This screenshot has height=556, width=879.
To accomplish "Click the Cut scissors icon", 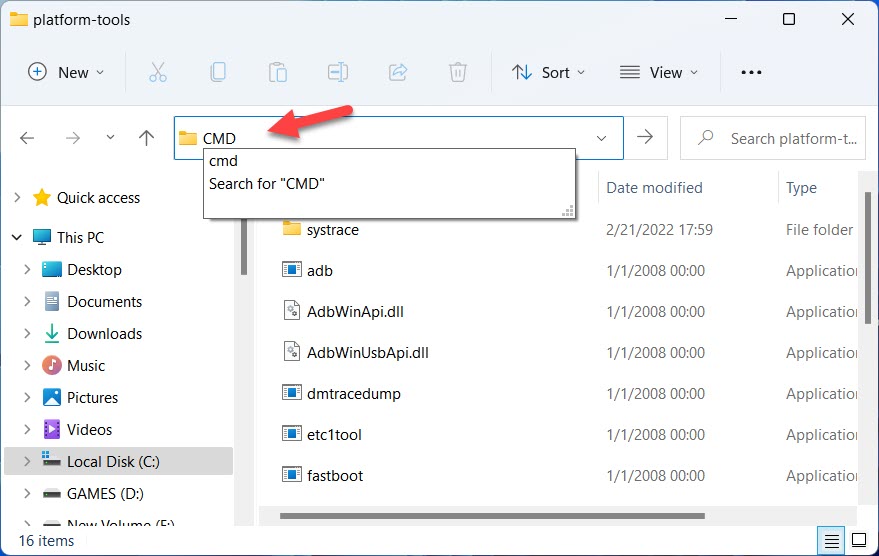I will coord(158,72).
